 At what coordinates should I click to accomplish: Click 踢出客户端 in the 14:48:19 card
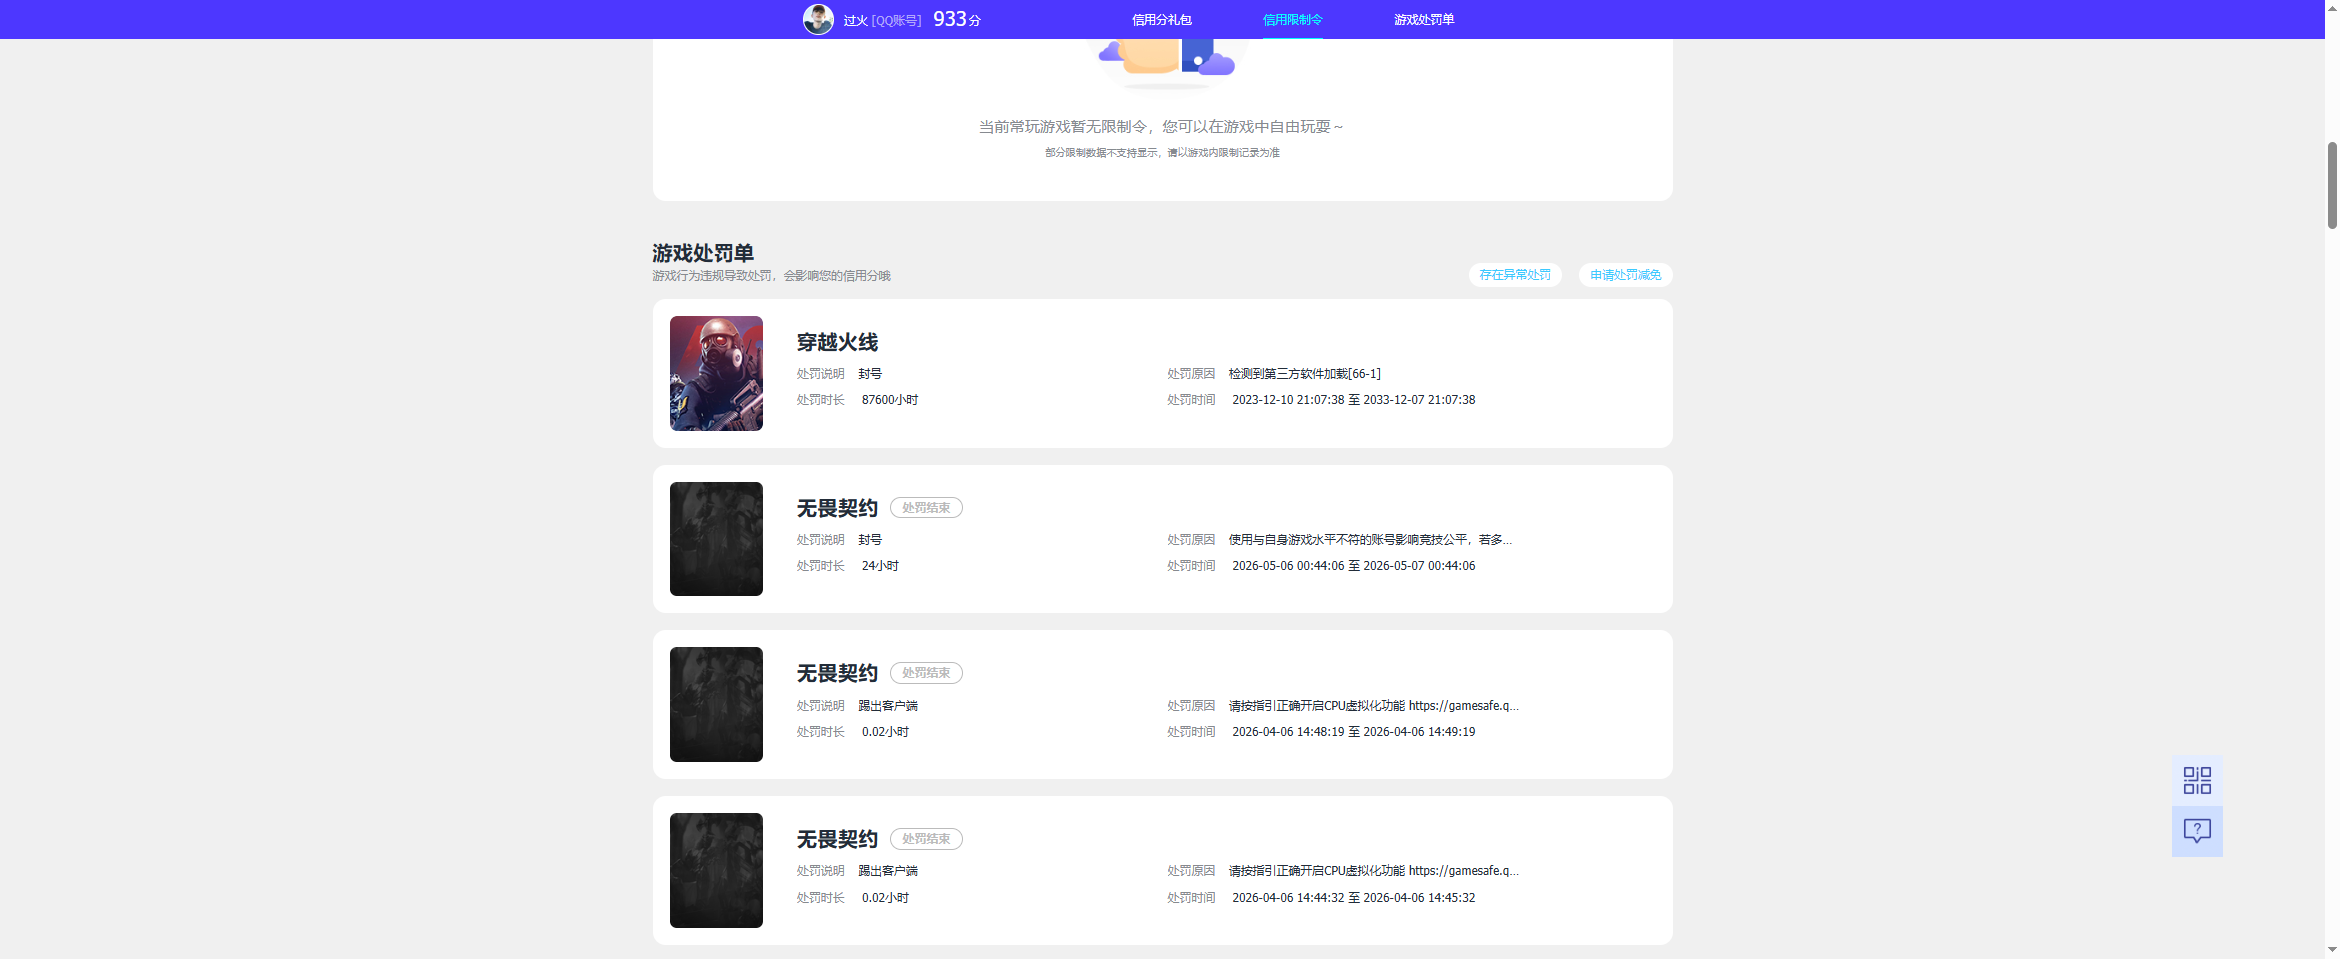[888, 706]
